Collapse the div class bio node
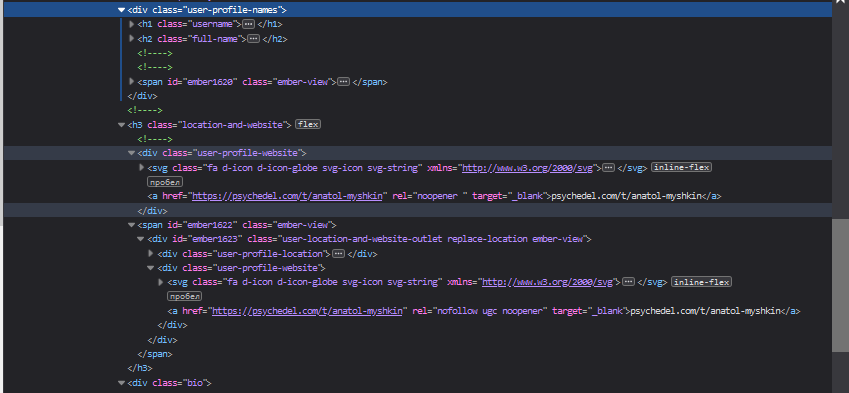849x393 pixels. (121, 383)
